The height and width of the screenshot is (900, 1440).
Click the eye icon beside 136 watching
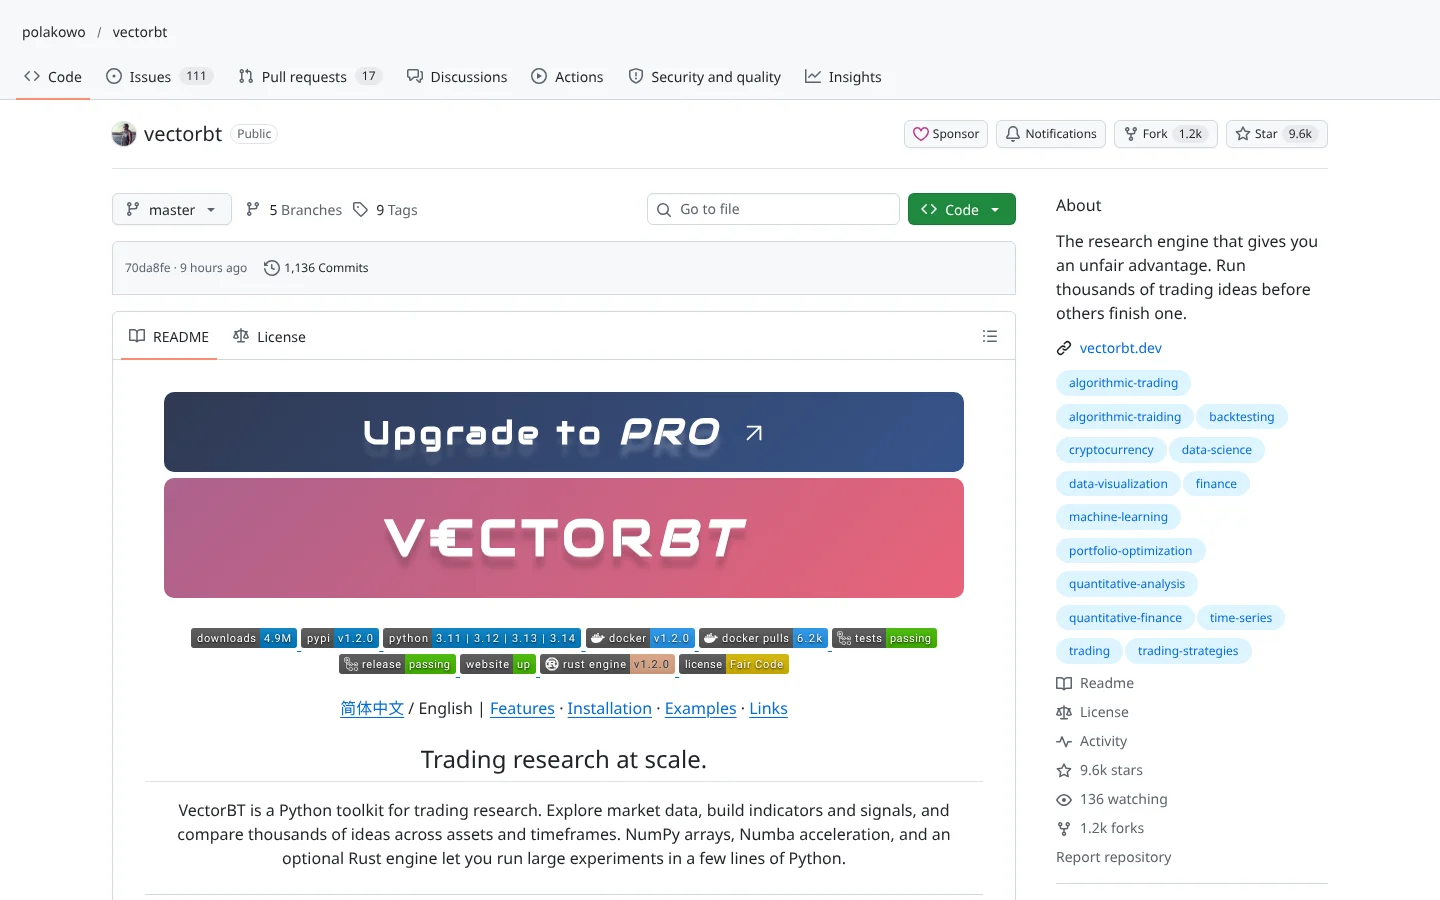(x=1064, y=800)
